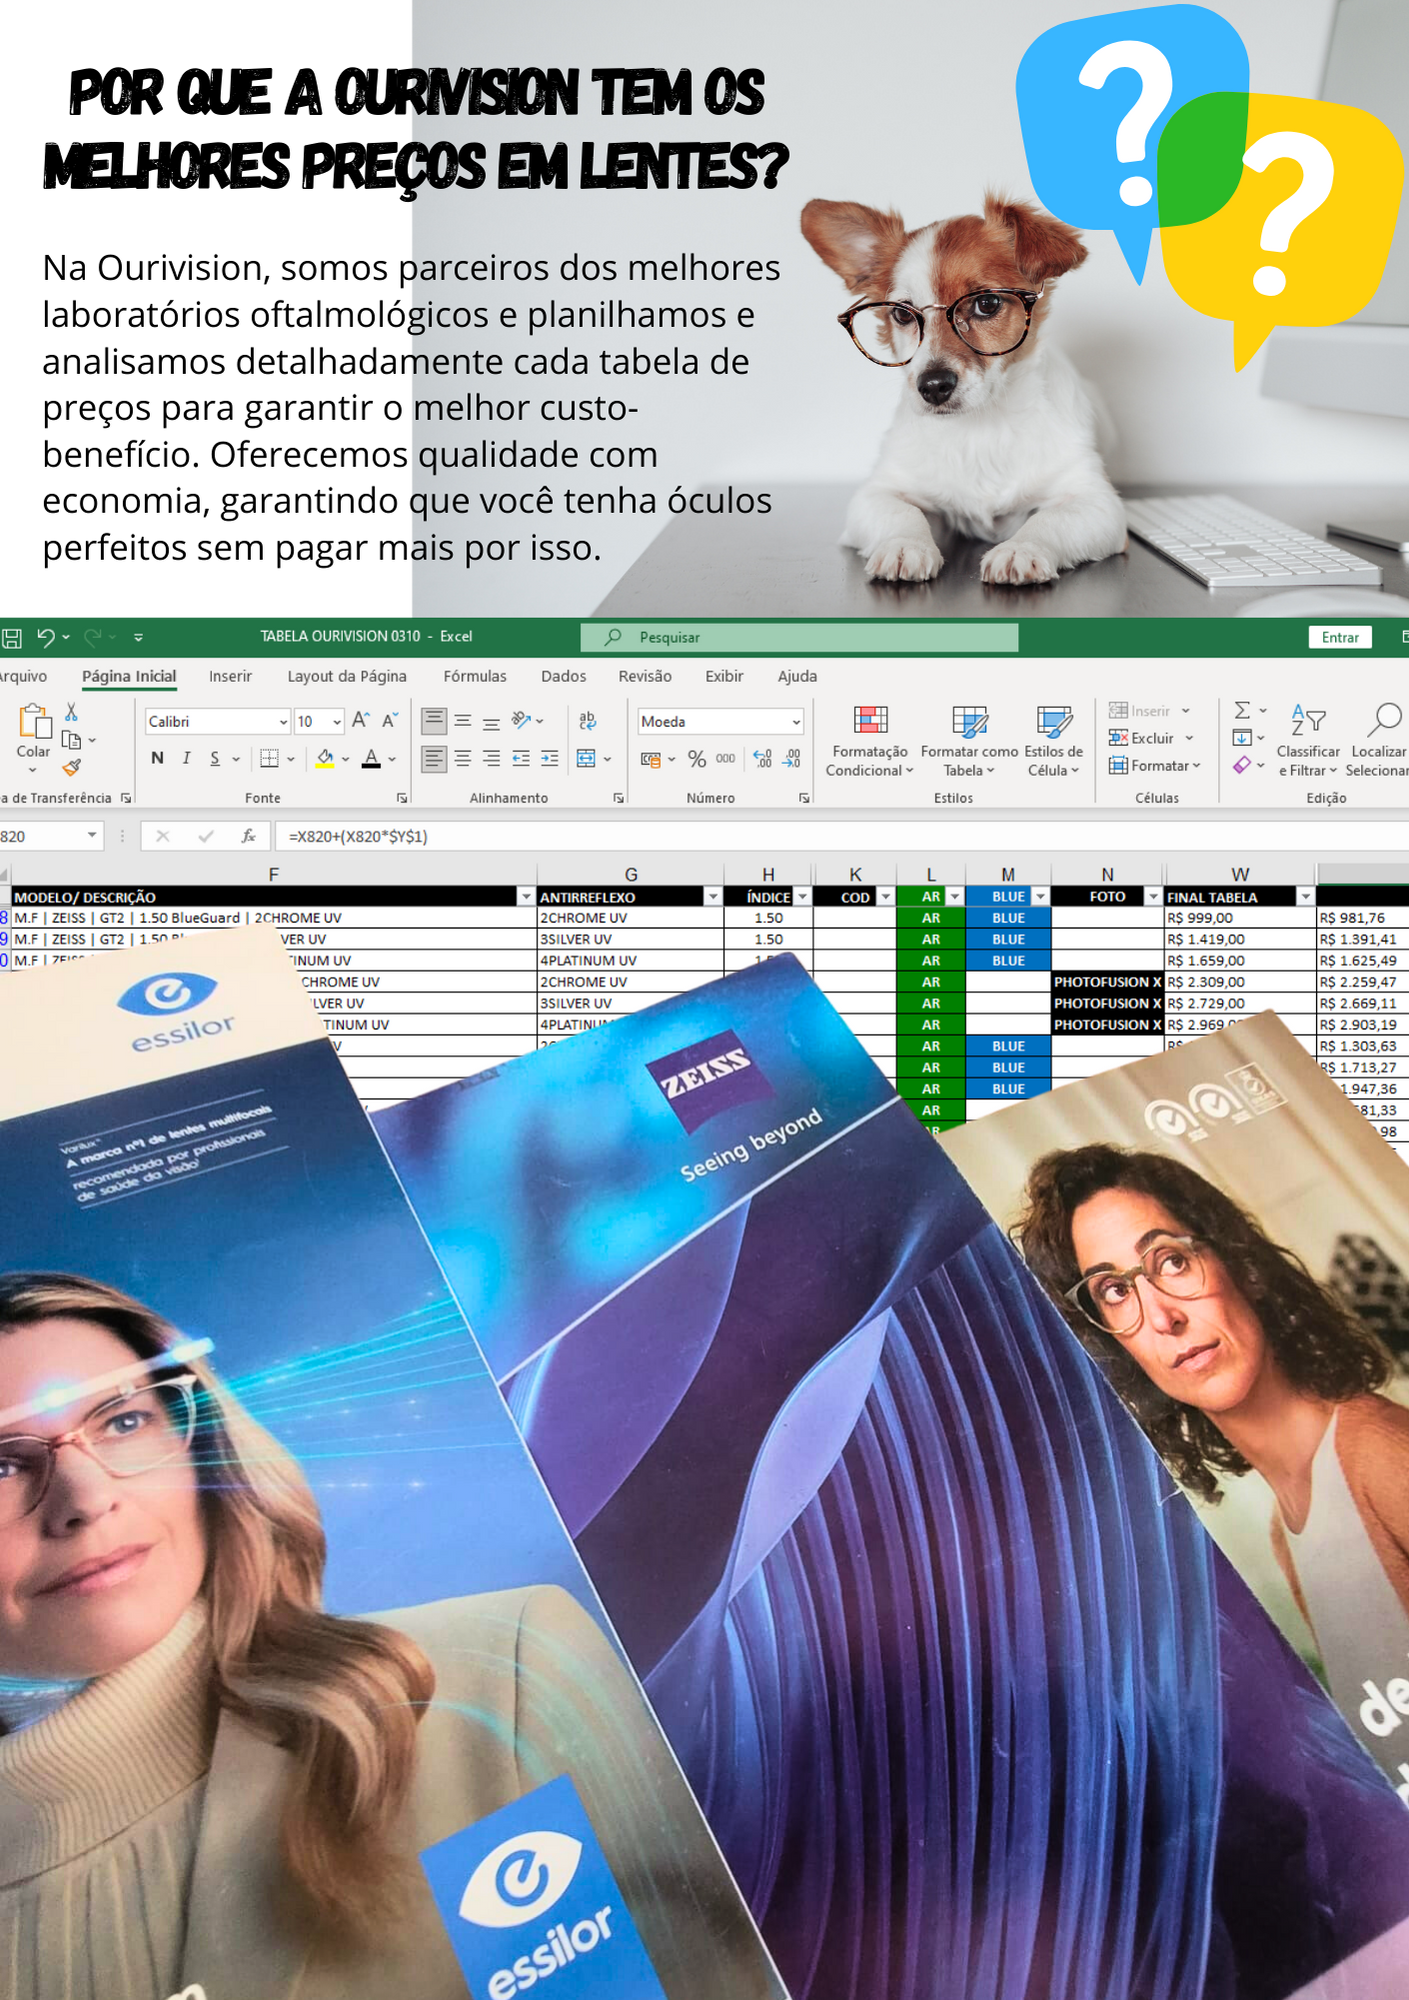
Task: Toggle italic formatting
Action: 186,758
